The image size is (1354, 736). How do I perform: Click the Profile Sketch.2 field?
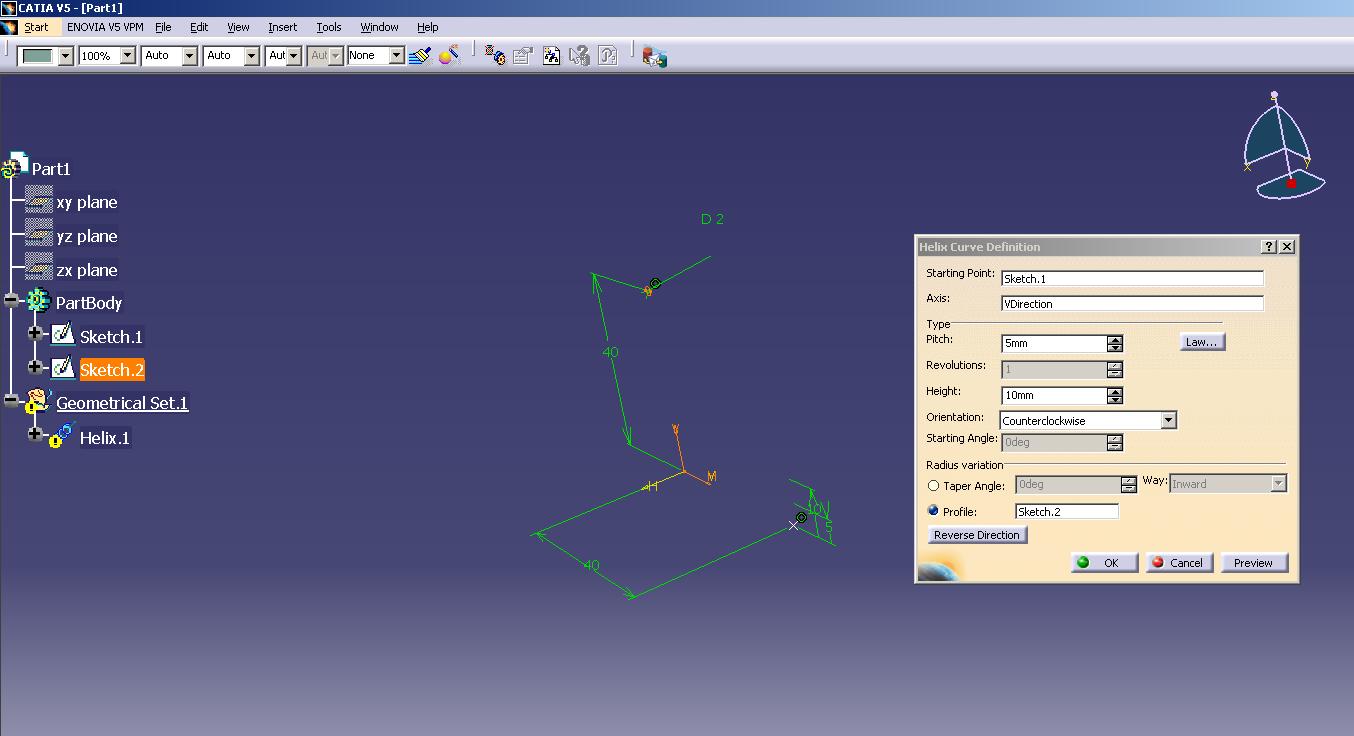[x=1066, y=511]
